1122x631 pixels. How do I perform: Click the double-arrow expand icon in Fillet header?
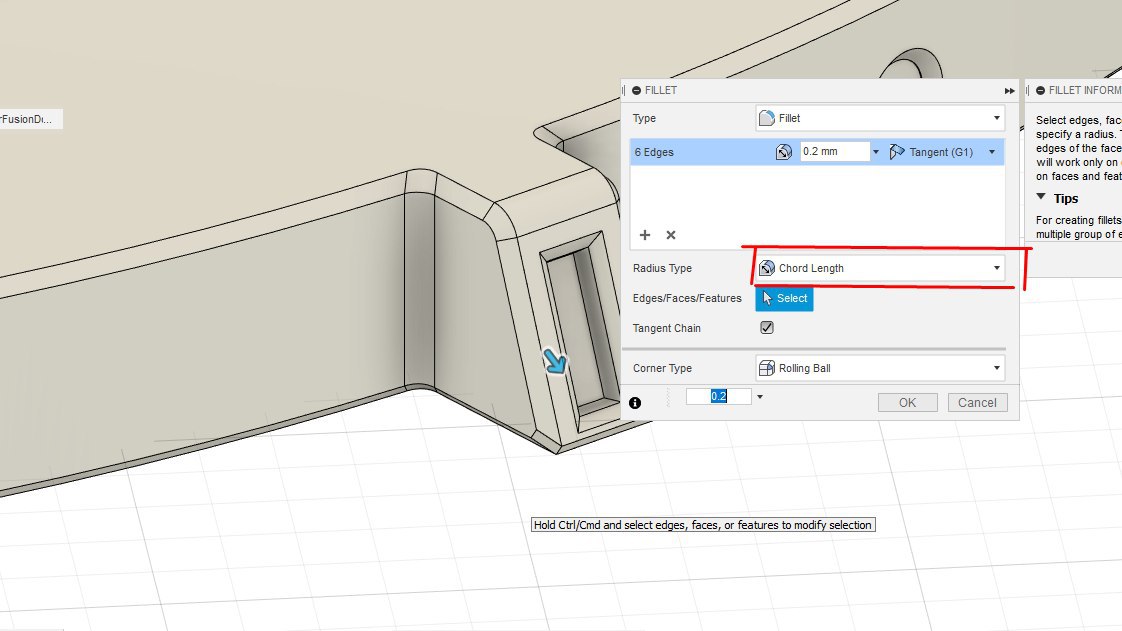click(1009, 91)
